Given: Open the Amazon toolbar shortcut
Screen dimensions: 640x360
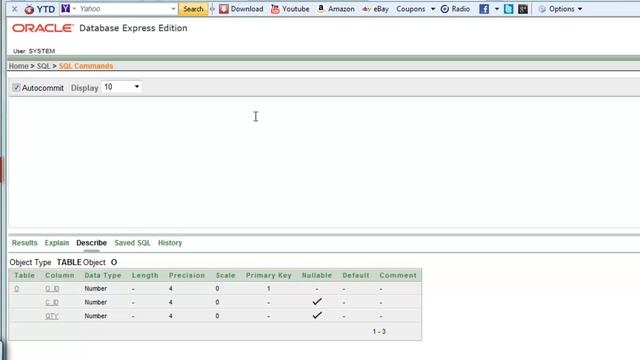Looking at the screenshot, I should (x=336, y=9).
